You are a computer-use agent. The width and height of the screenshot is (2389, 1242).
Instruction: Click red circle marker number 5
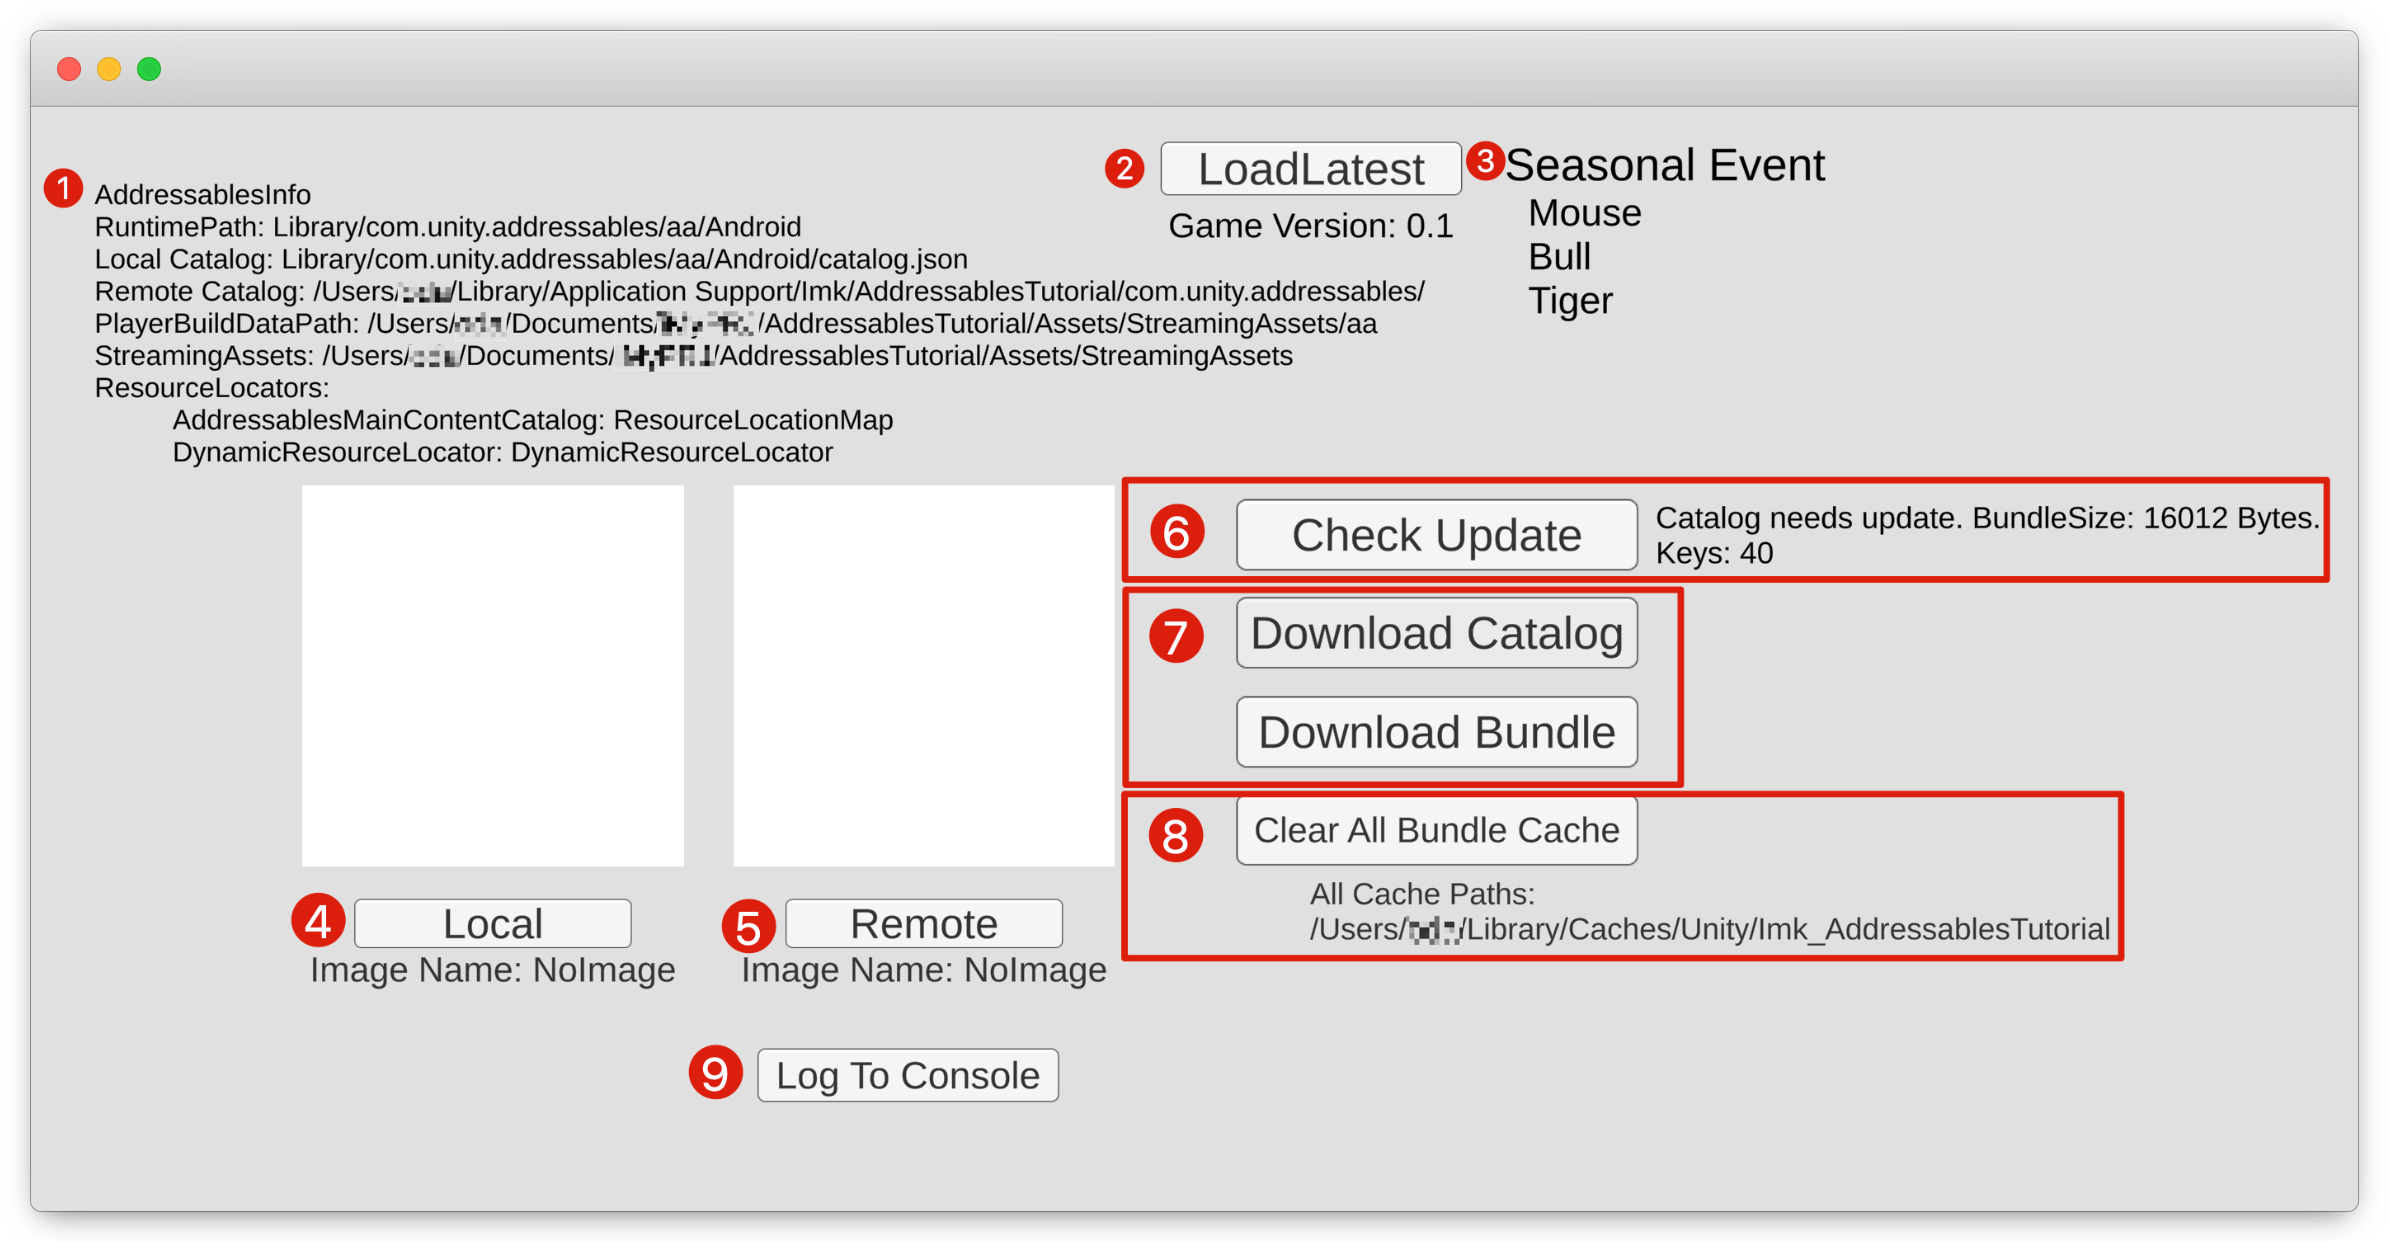point(748,926)
